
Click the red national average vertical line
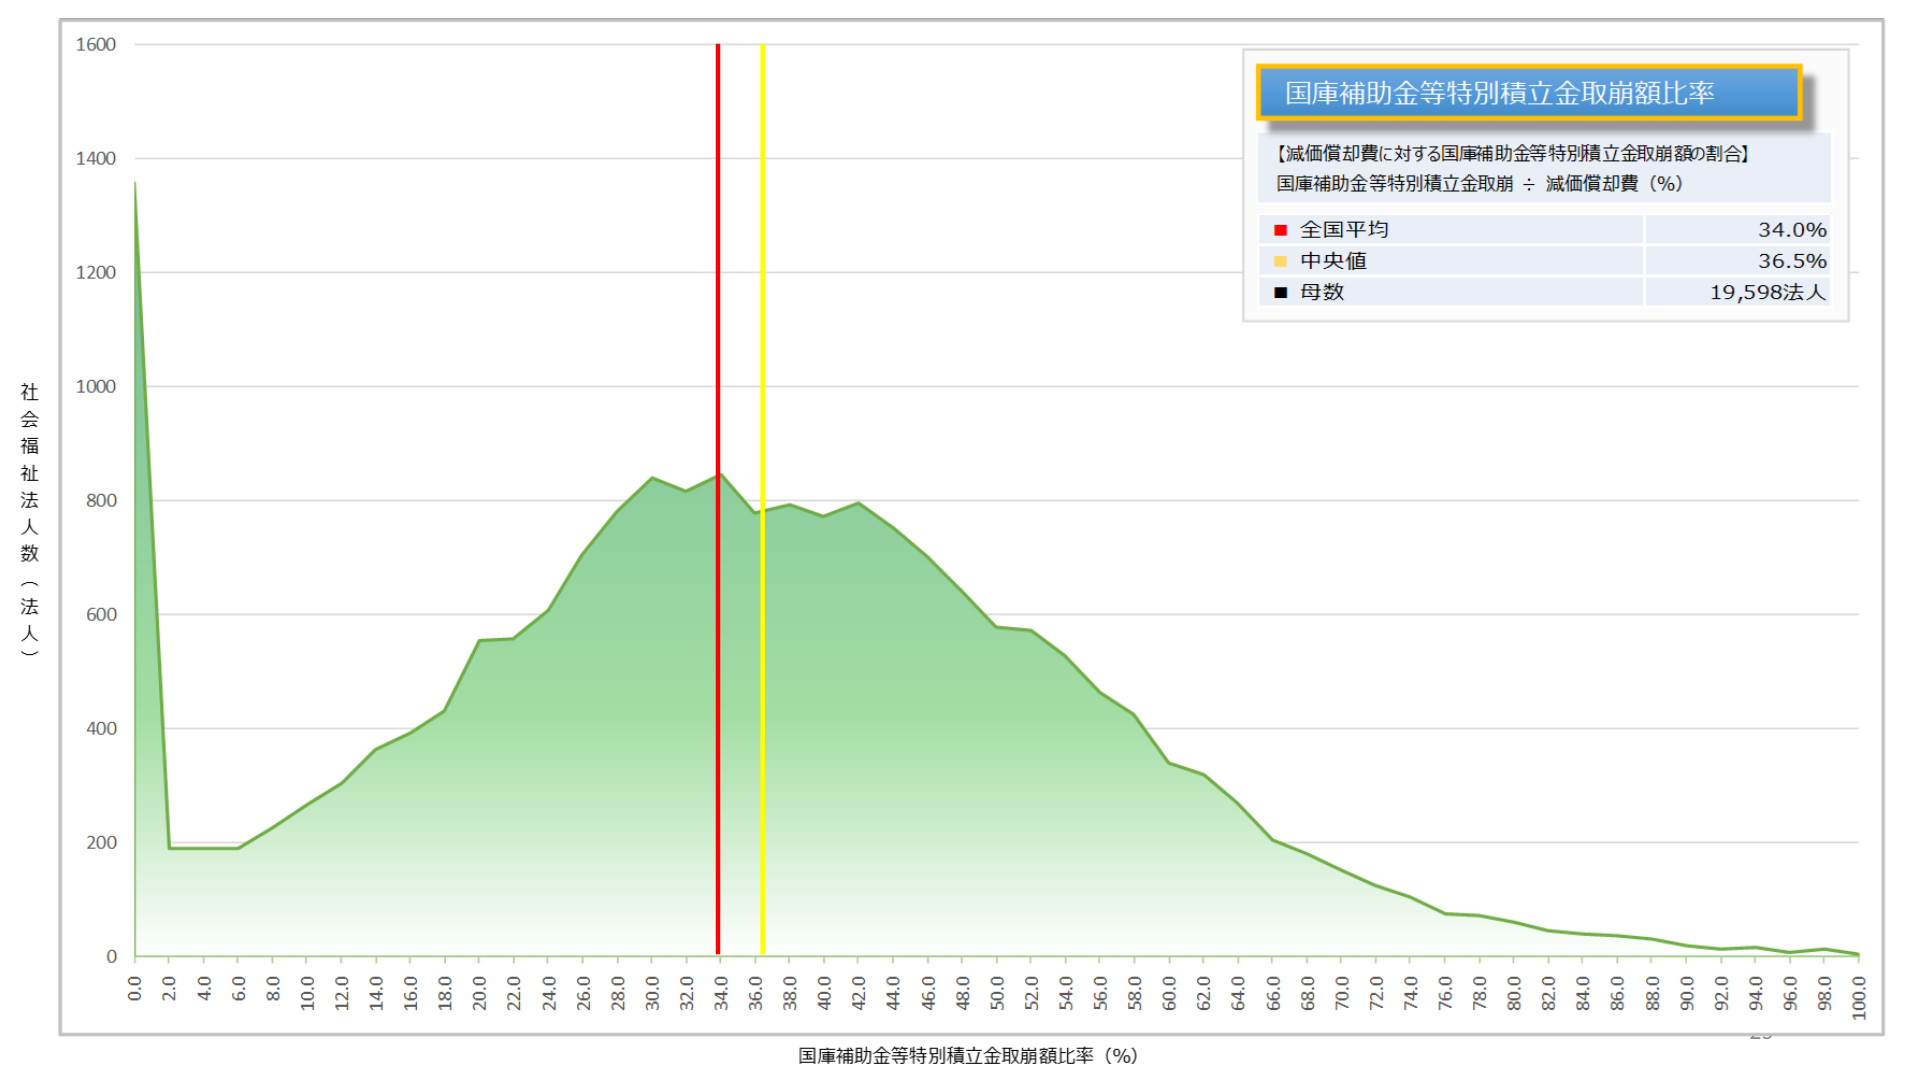[x=718, y=300]
